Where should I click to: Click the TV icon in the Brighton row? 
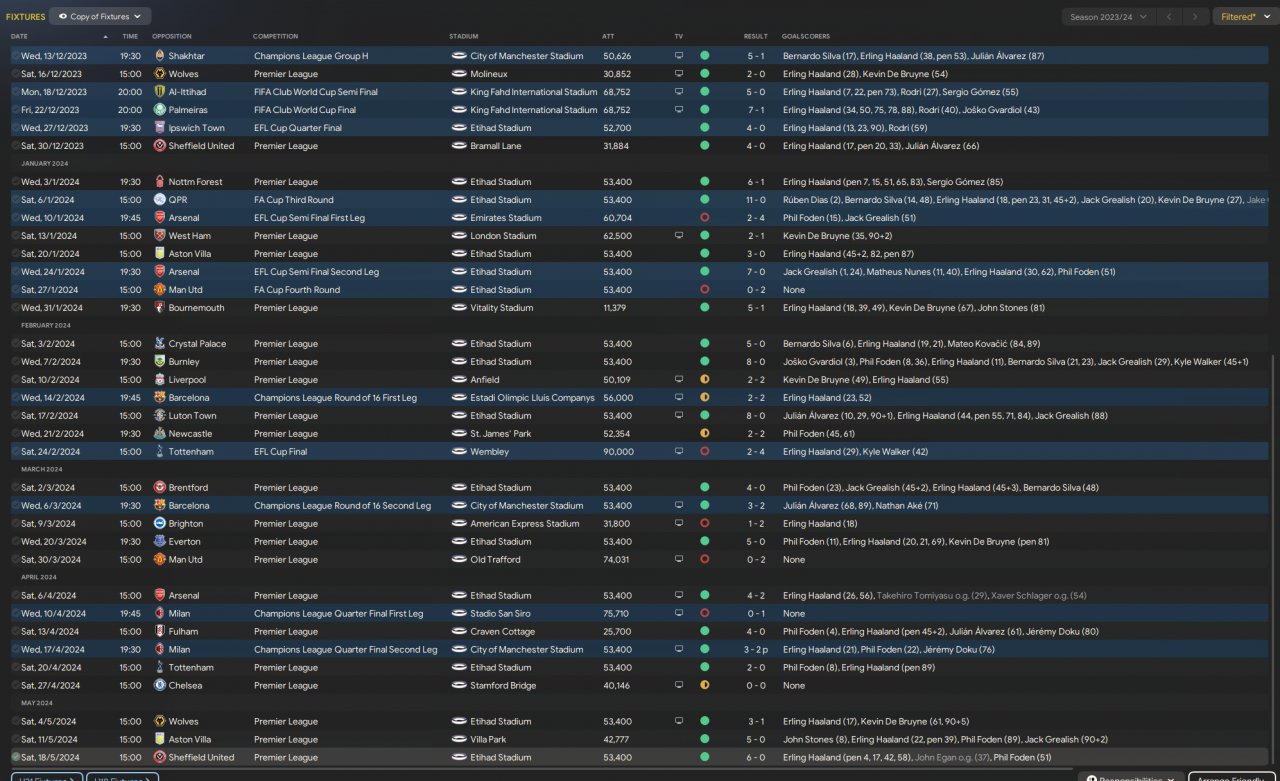click(679, 524)
